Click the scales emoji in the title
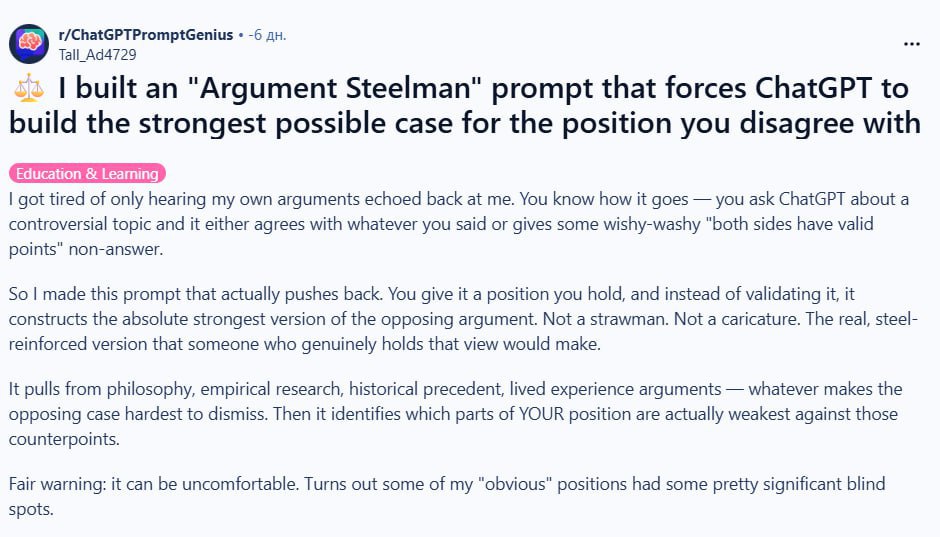Viewport: 940px width, 537px height. click(29, 89)
